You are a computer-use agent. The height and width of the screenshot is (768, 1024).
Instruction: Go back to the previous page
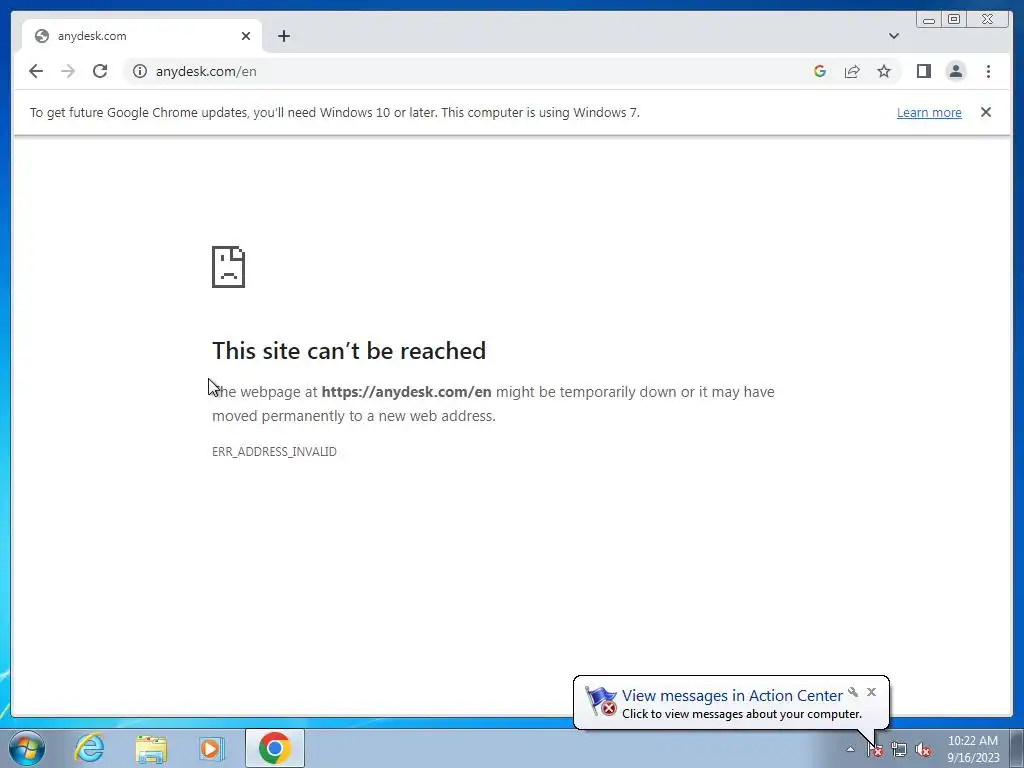(36, 71)
